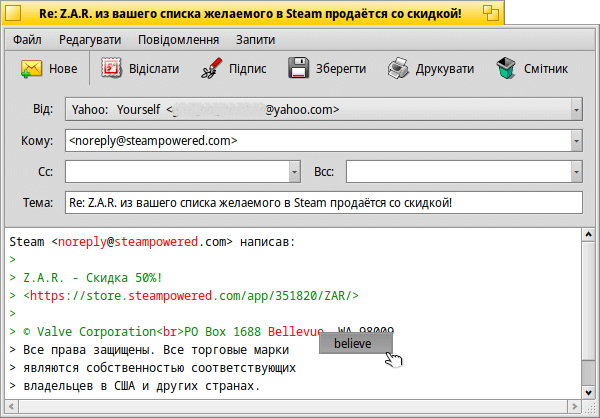Click the window close box in the yellow tab
This screenshot has height=418, width=600.
[x=13, y=14]
